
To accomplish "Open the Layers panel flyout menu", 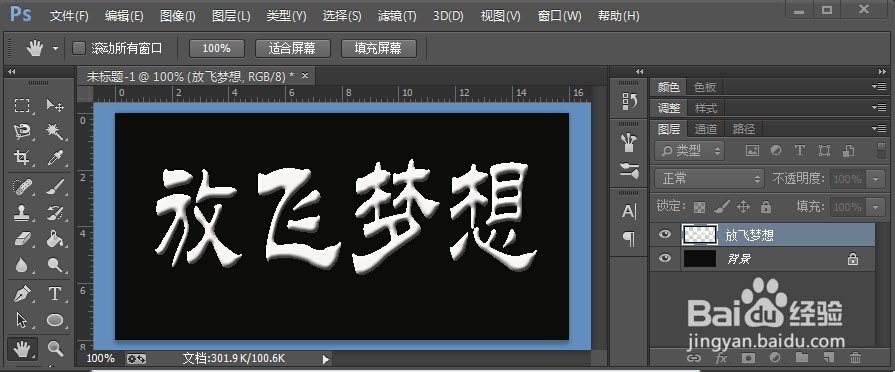I will [878, 128].
